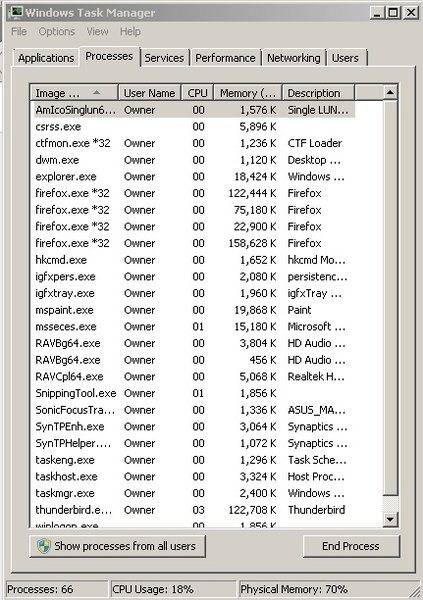Click the End Process button
The height and width of the screenshot is (600, 423).
point(351,546)
